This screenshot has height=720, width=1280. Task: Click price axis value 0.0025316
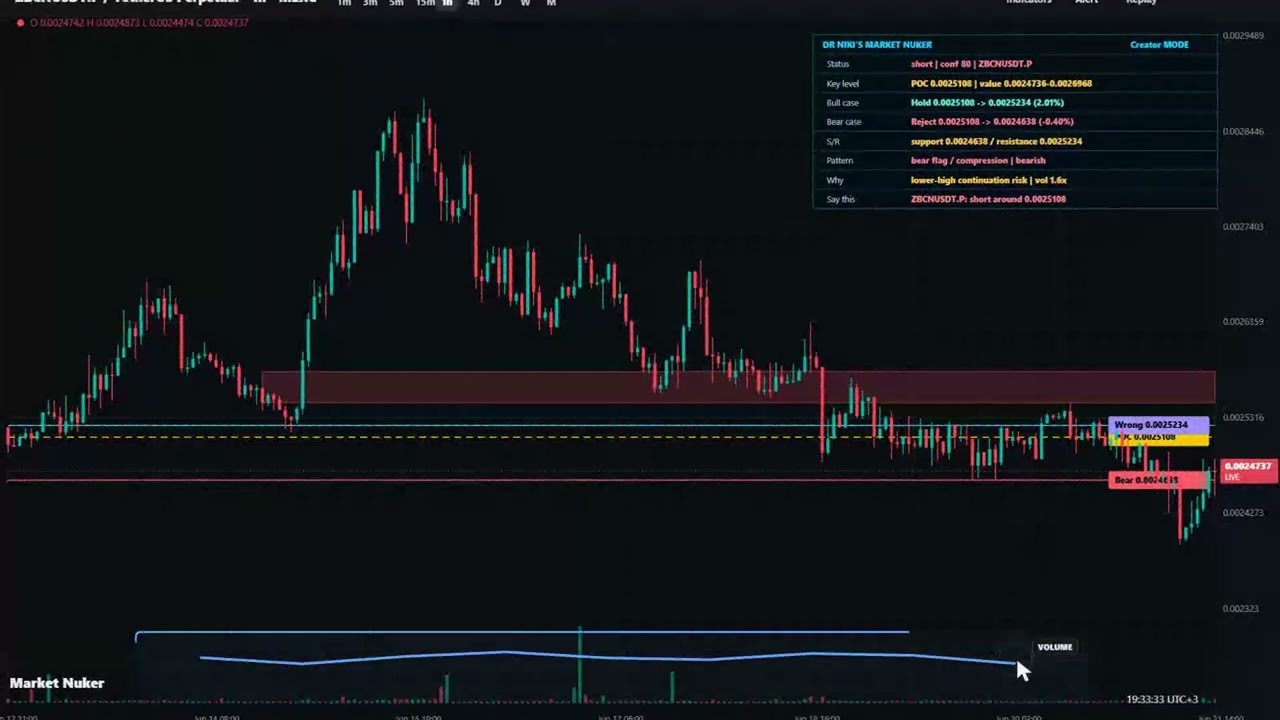click(1243, 417)
